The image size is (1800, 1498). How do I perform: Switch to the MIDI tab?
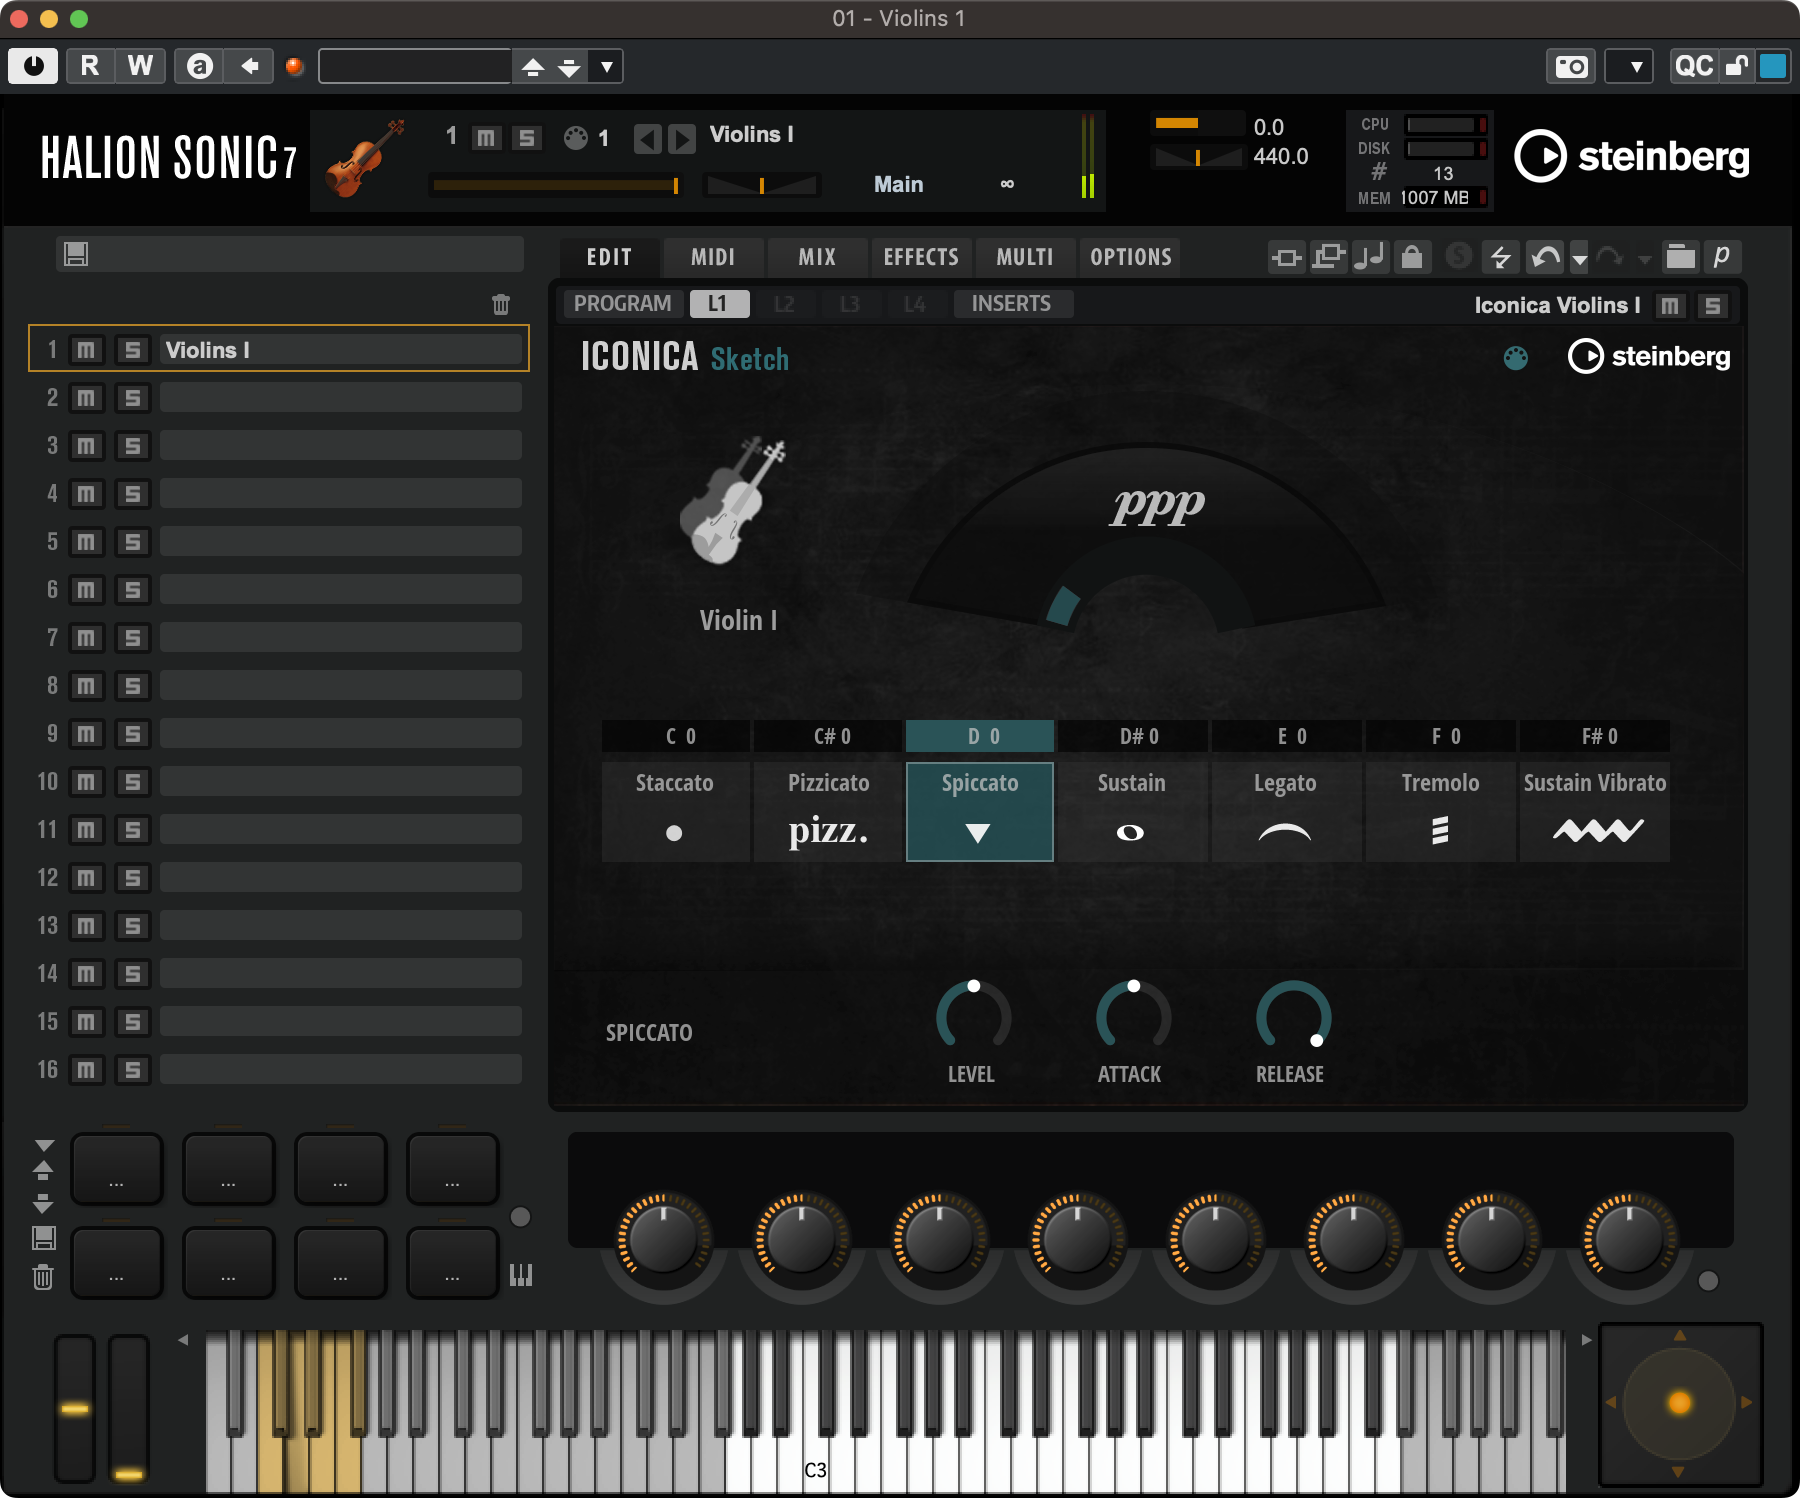pyautogui.click(x=713, y=257)
